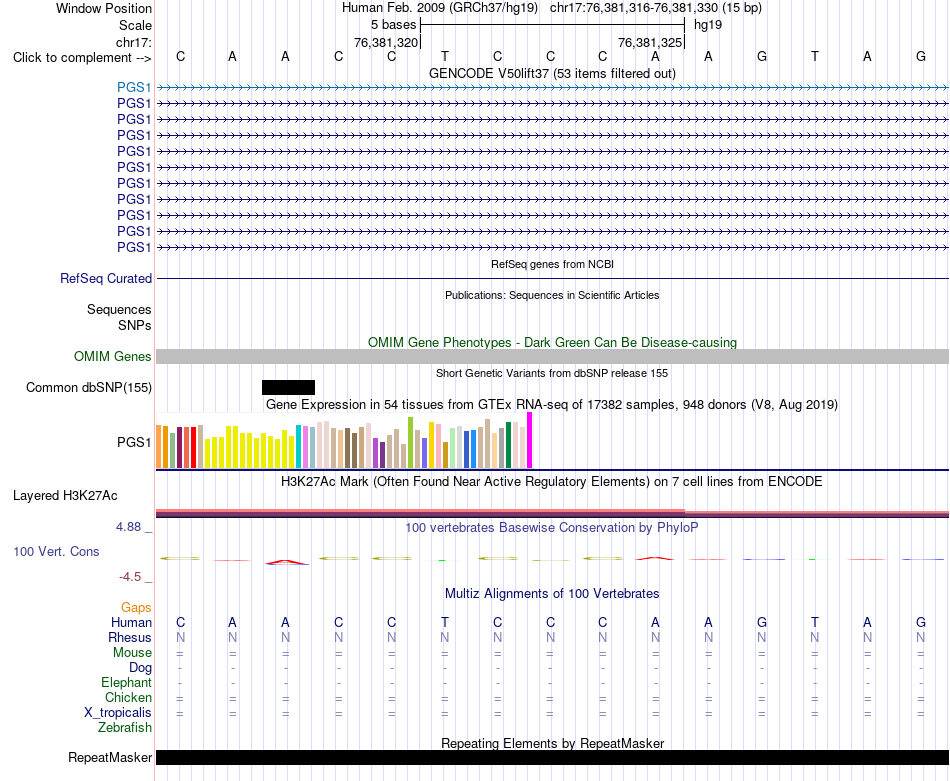Click 'Short Genetic Variants from dbSNP' title
Image resolution: width=950 pixels, height=781 pixels.
tap(552, 373)
